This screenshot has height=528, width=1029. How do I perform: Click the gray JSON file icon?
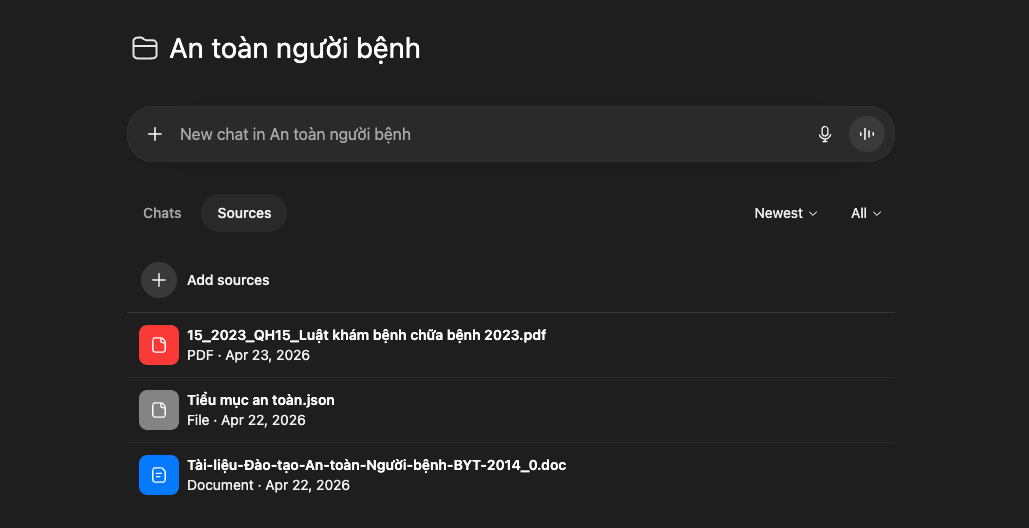pyautogui.click(x=158, y=410)
